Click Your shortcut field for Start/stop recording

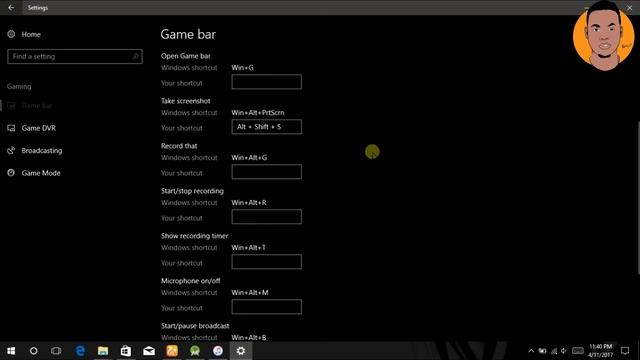pos(267,217)
